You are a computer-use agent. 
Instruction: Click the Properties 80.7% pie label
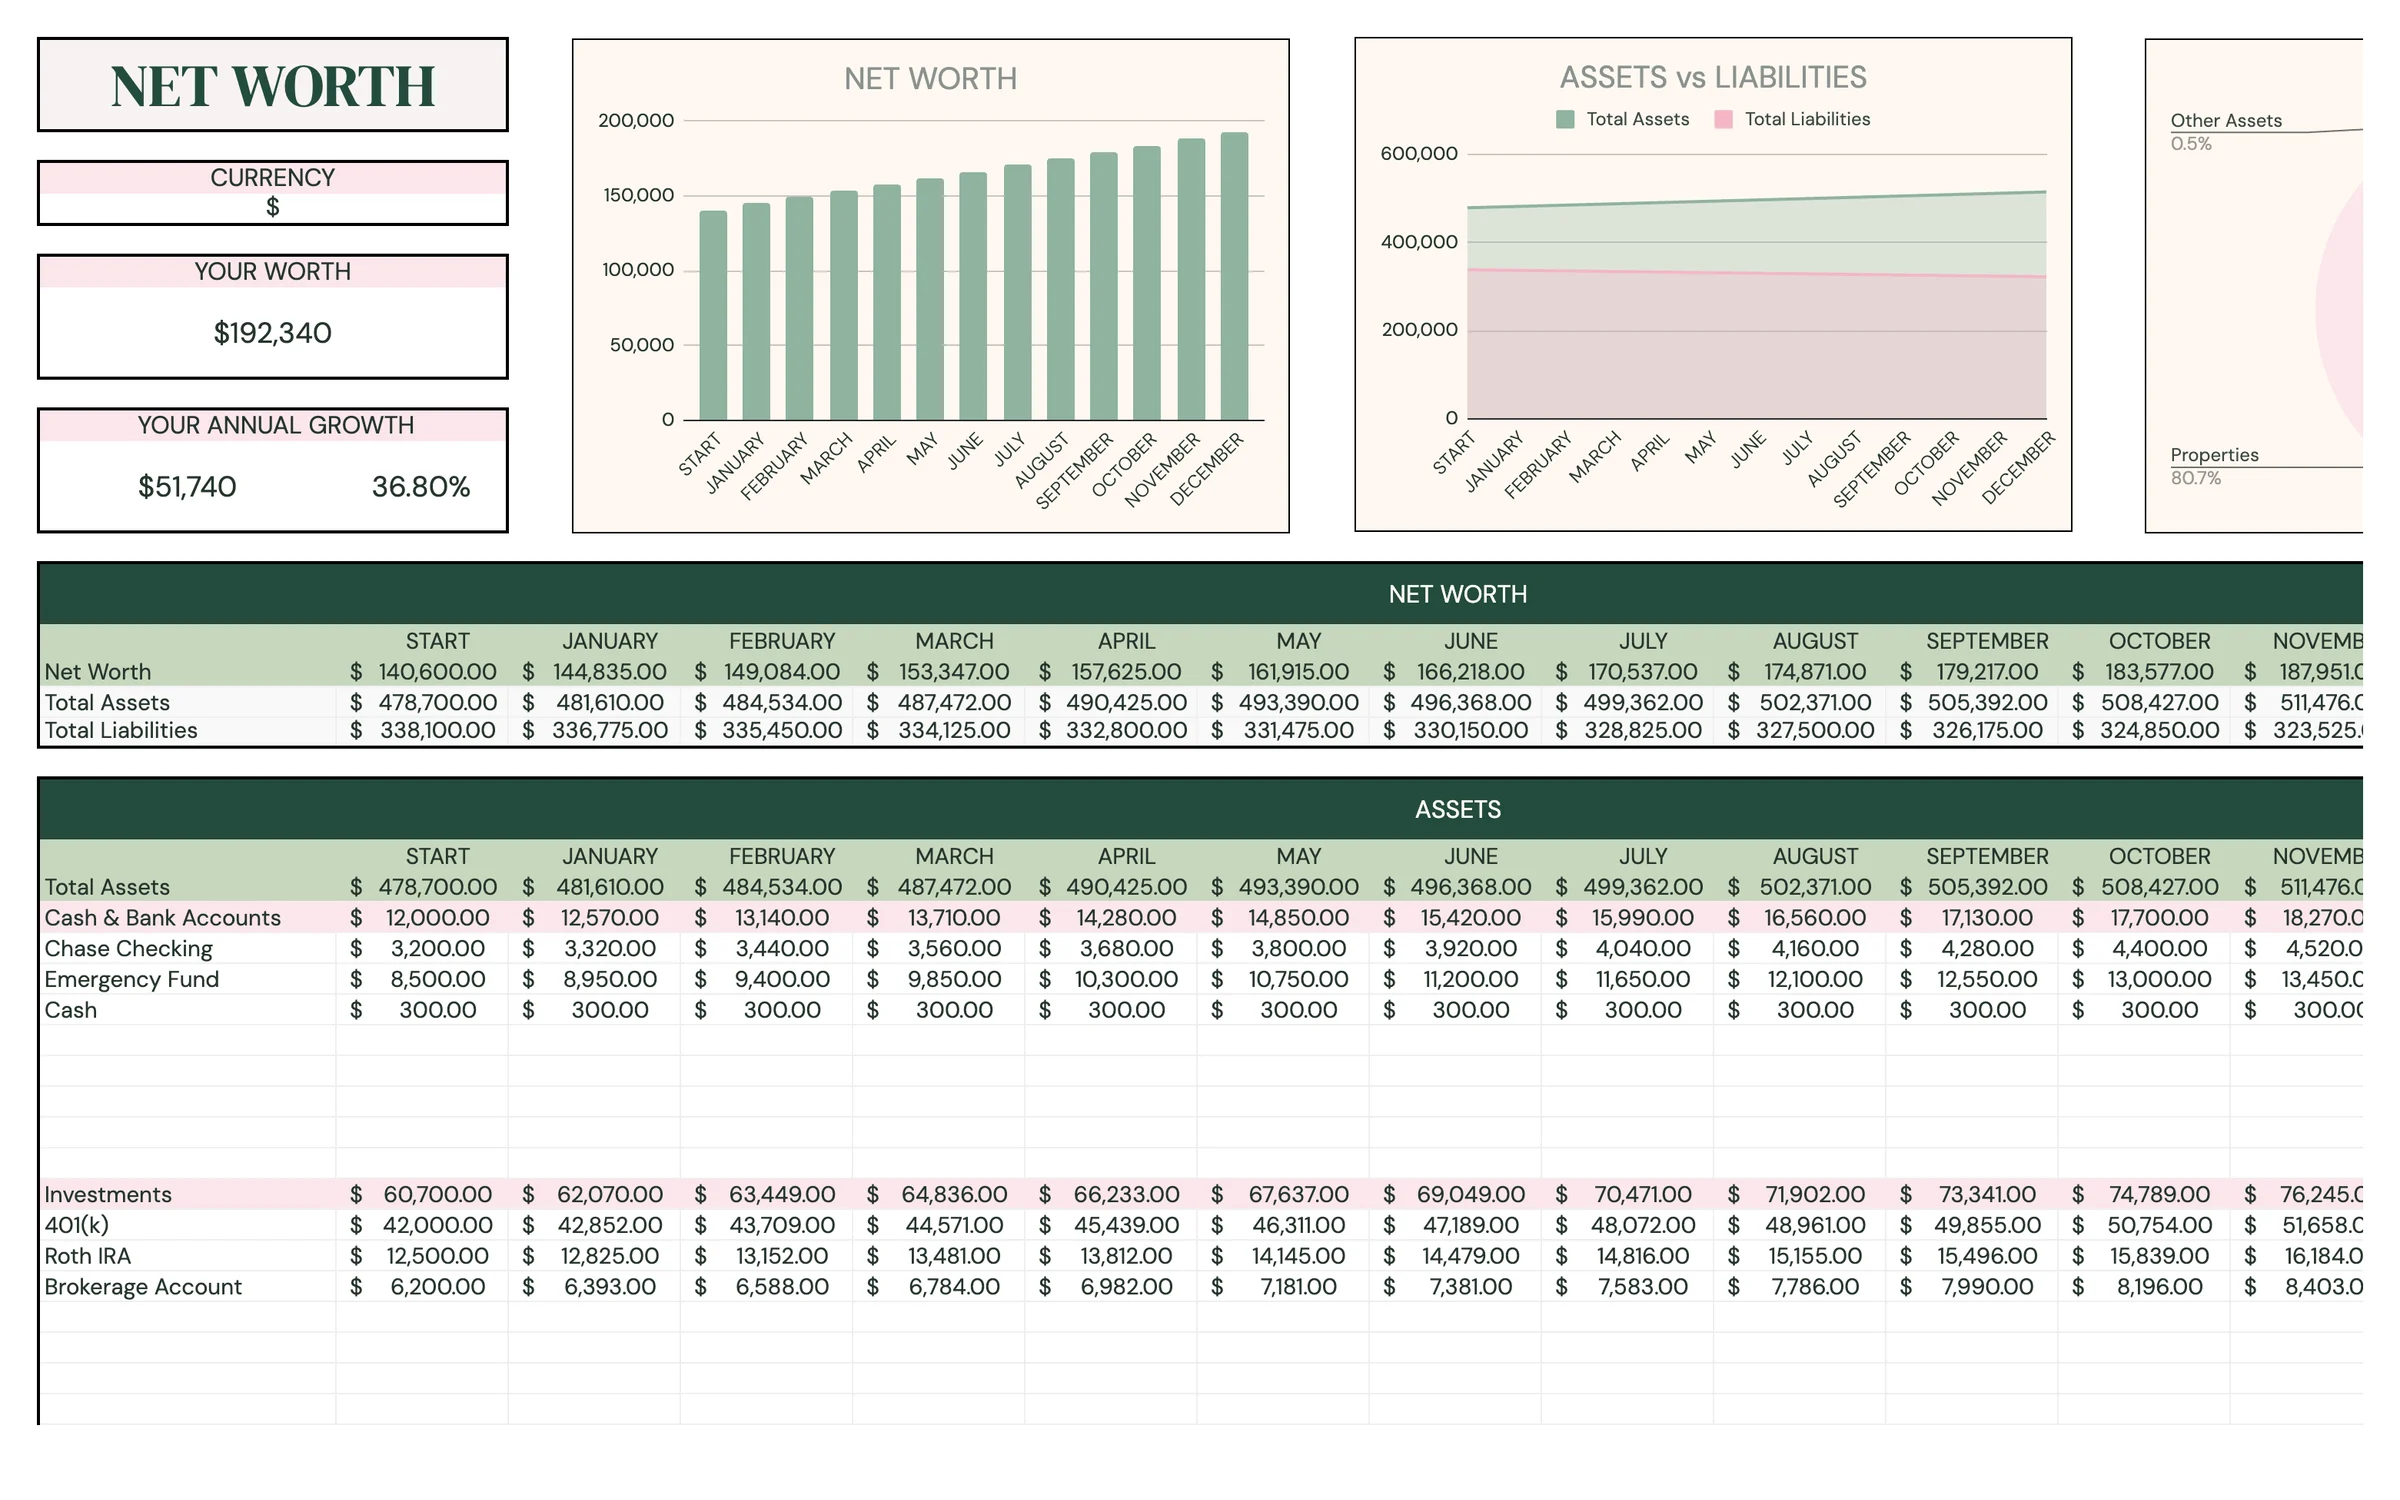(x=2213, y=466)
